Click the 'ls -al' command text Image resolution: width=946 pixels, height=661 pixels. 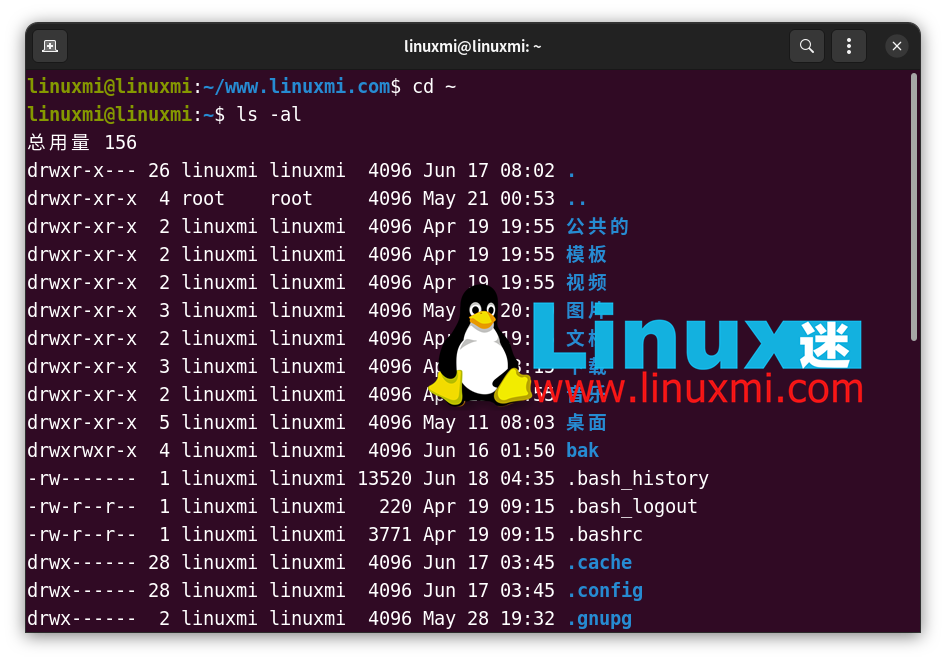point(268,114)
